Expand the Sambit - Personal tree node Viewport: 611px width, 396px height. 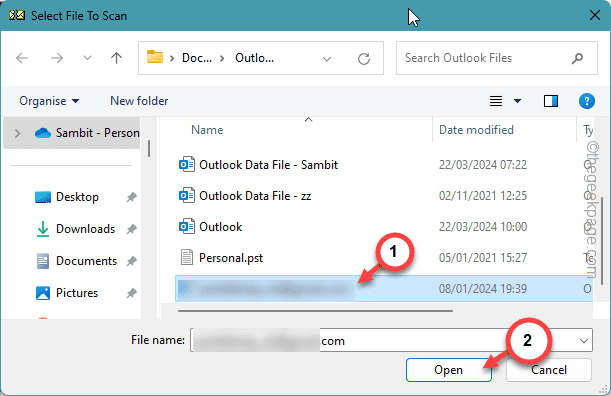click(x=18, y=133)
